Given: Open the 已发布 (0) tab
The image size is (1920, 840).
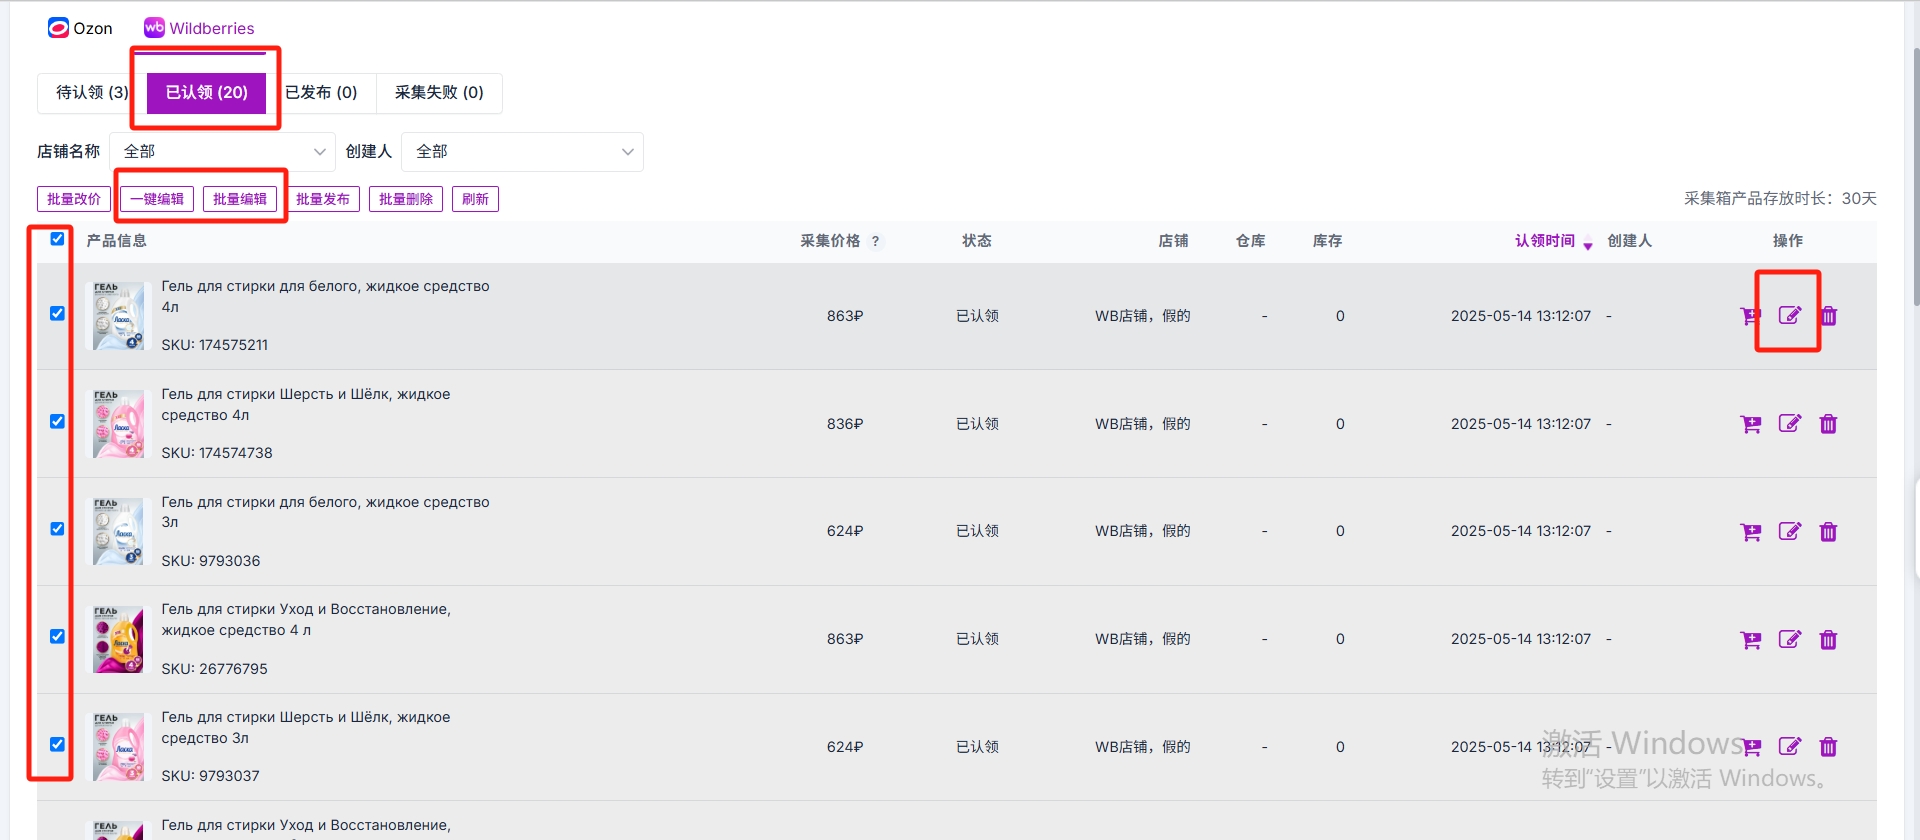Looking at the screenshot, I should pyautogui.click(x=321, y=92).
